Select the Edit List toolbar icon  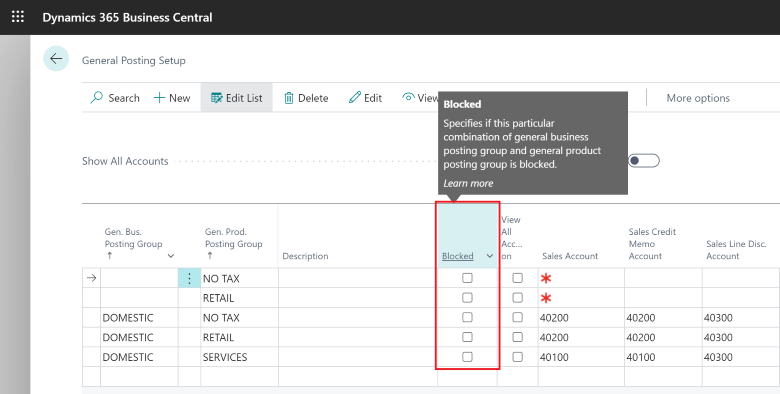(x=216, y=98)
